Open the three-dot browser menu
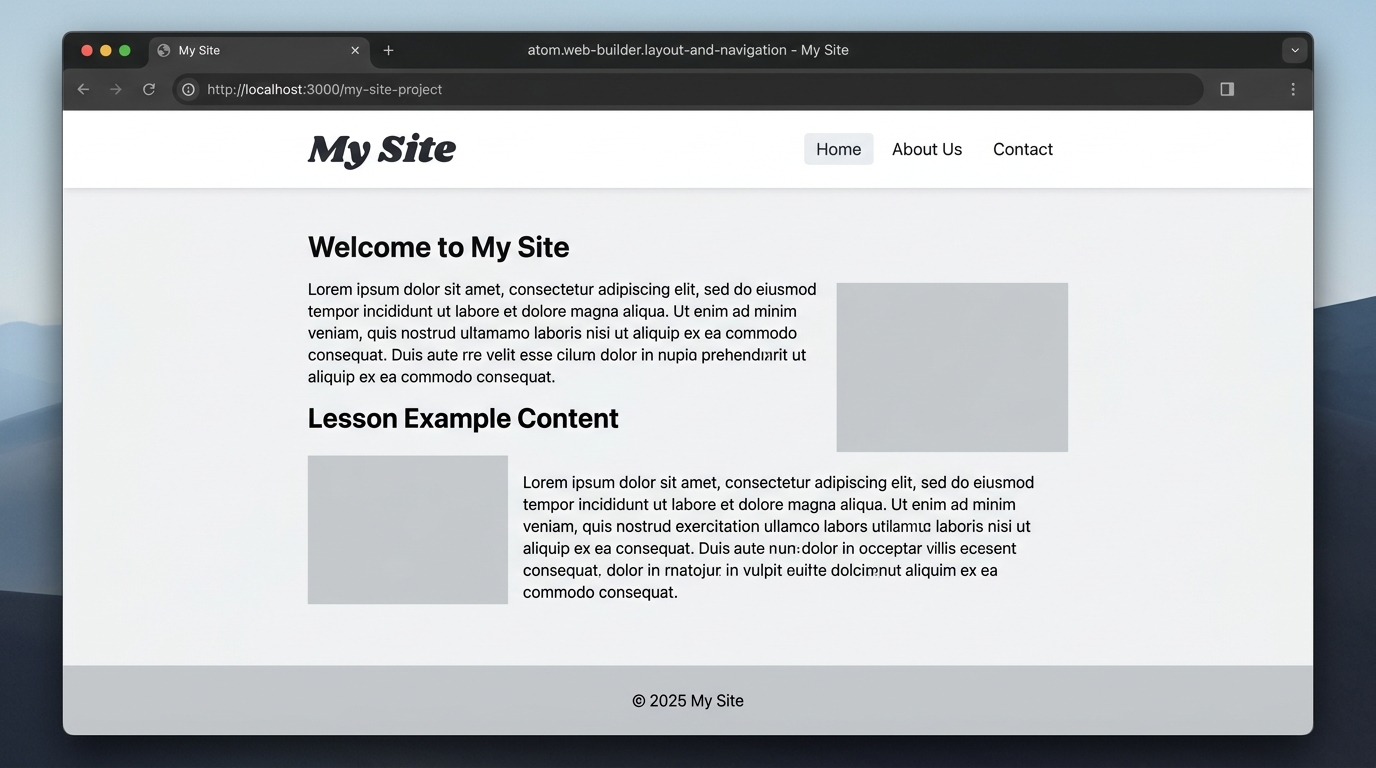Screen dimensions: 1376x768 point(1293,89)
